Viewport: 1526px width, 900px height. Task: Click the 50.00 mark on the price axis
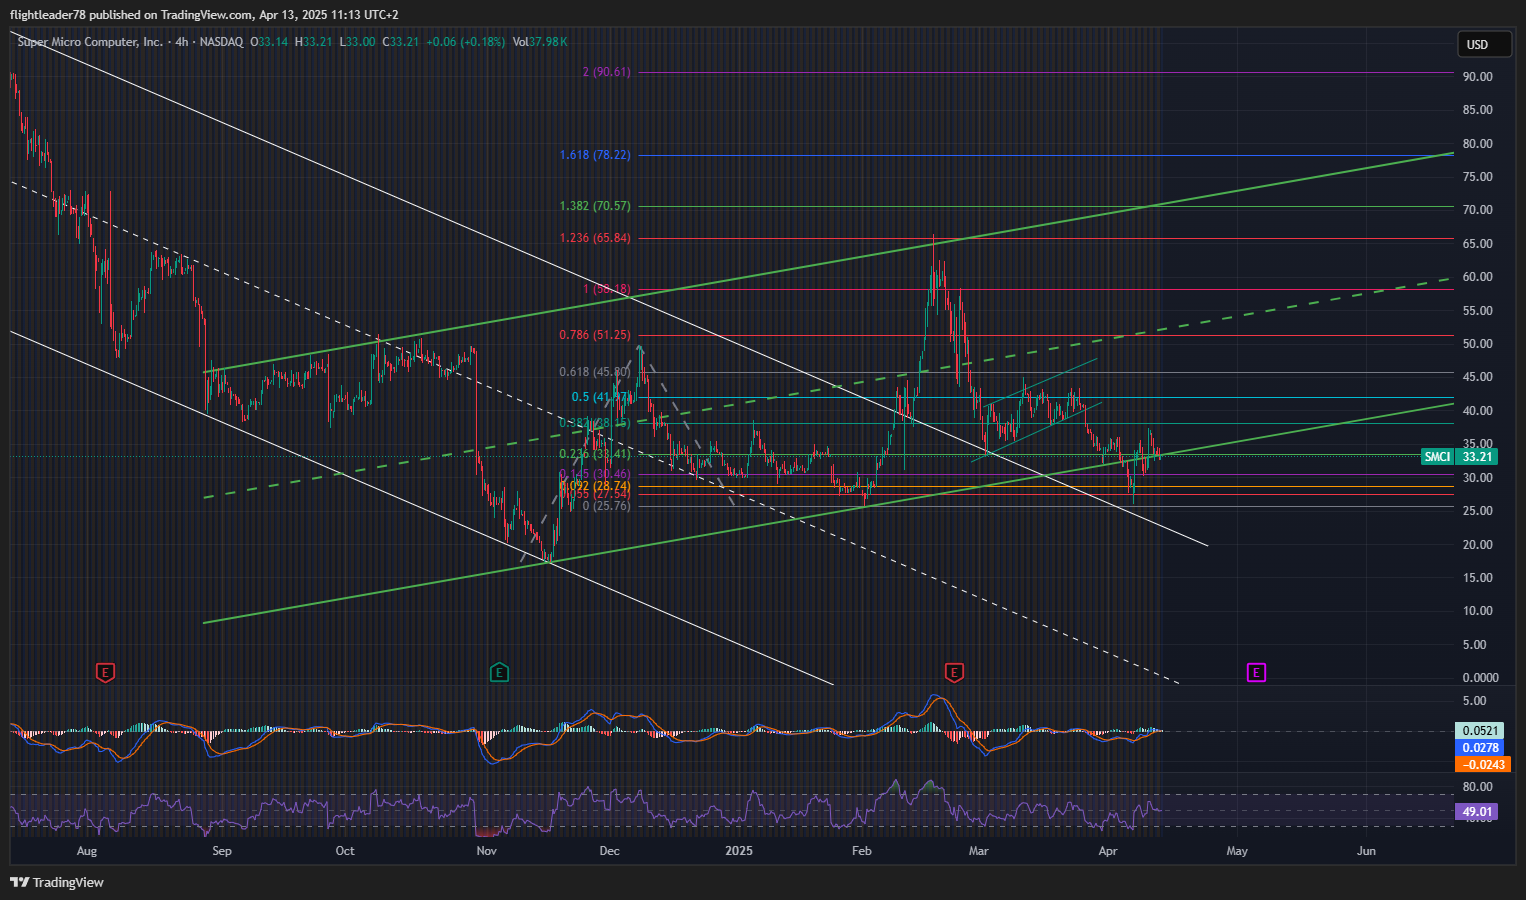tap(1477, 344)
